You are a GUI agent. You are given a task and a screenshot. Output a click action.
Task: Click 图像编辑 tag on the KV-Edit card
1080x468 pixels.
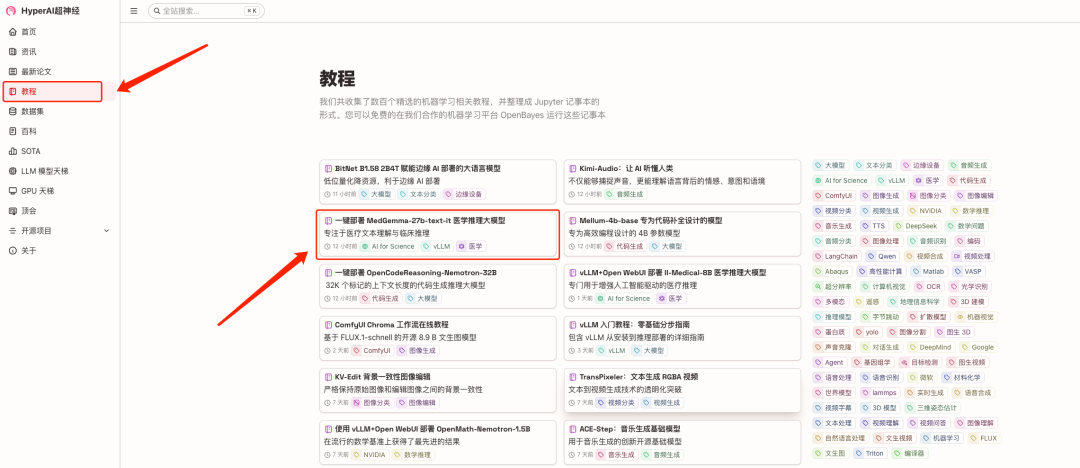pos(417,403)
